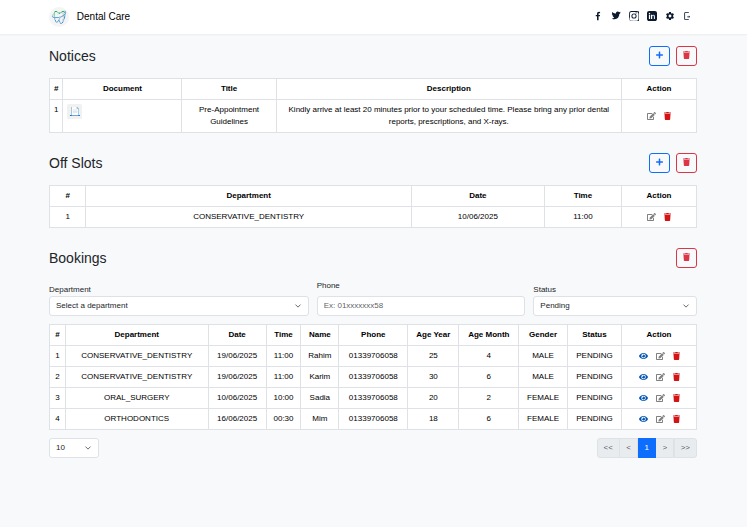
Task: Go to first page with << button
Action: coord(608,448)
